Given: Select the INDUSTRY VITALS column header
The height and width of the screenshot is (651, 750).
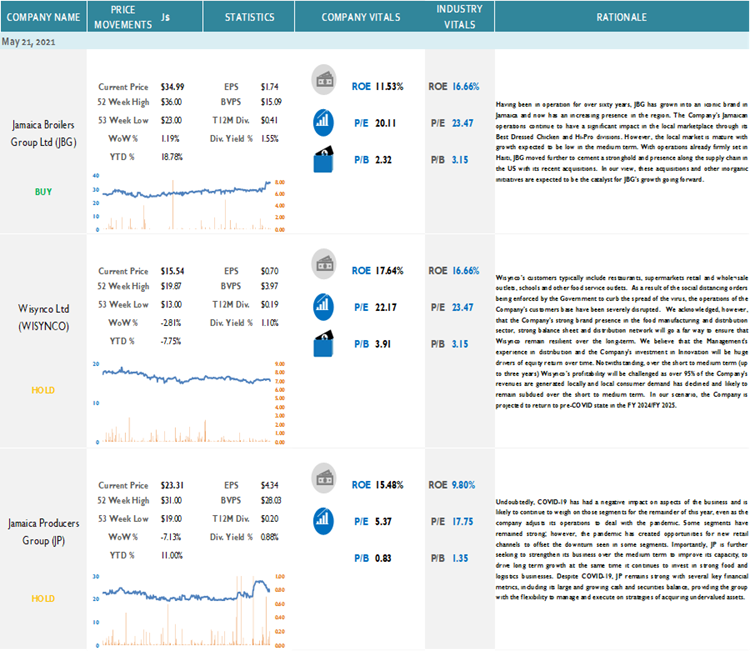Looking at the screenshot, I should pyautogui.click(x=459, y=17).
